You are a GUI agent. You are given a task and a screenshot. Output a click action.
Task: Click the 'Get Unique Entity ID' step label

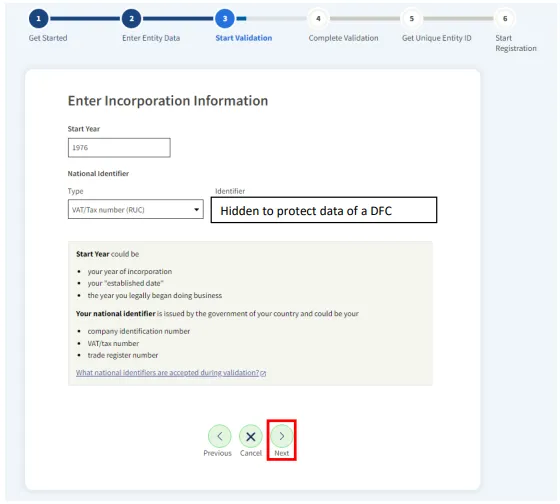(x=436, y=38)
